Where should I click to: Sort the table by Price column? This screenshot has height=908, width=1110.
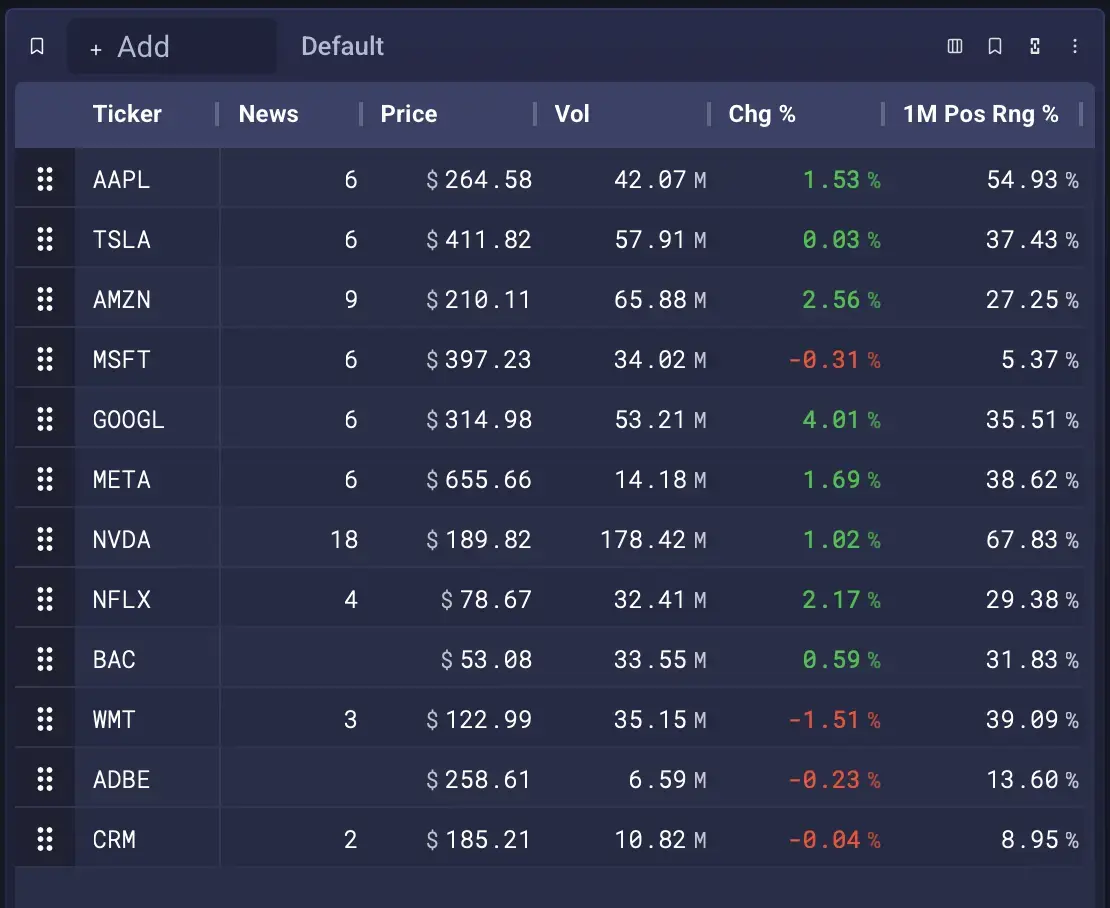tap(408, 114)
